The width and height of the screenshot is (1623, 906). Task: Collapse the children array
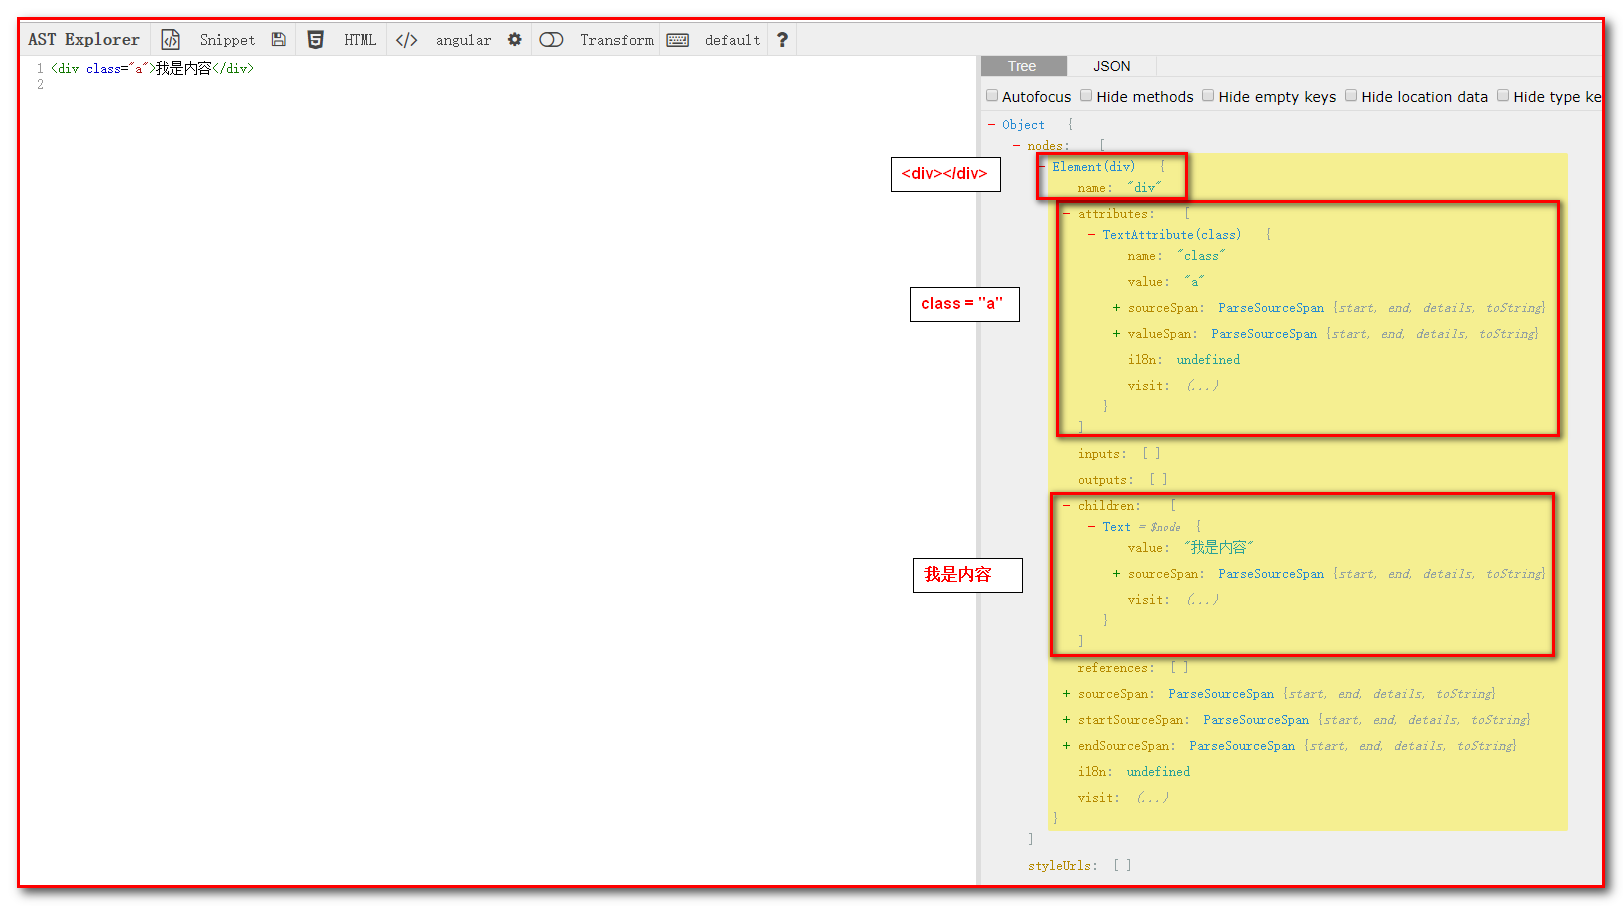point(1066,506)
